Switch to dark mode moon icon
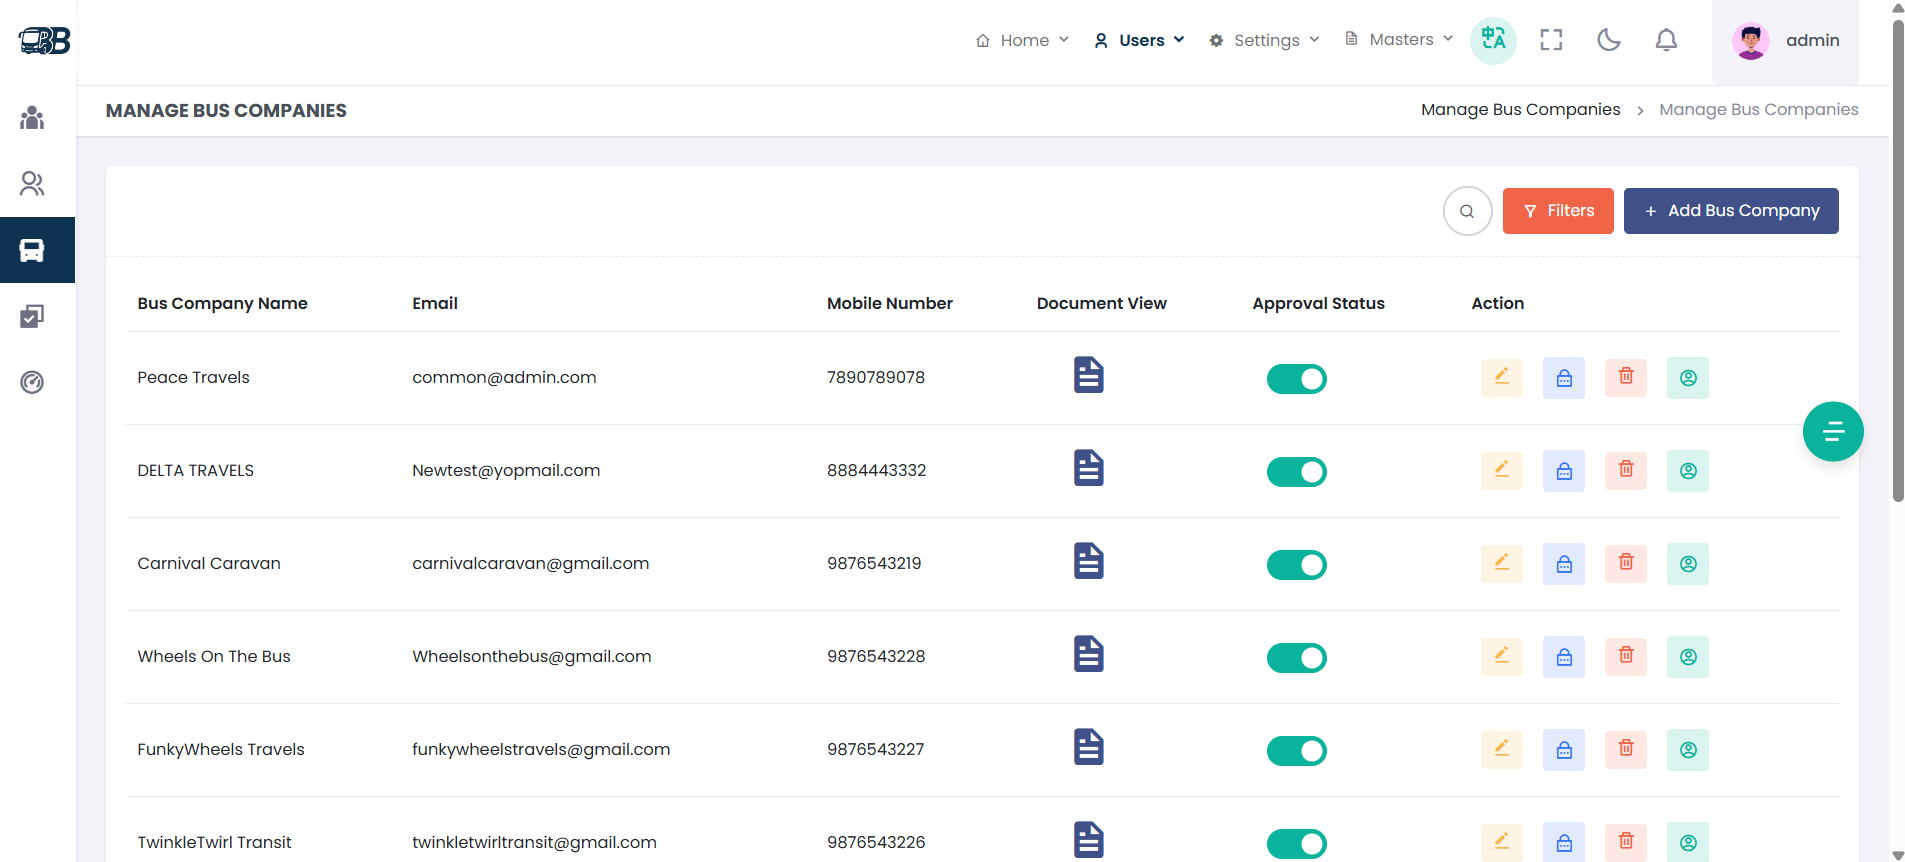1905x862 pixels. coord(1609,40)
